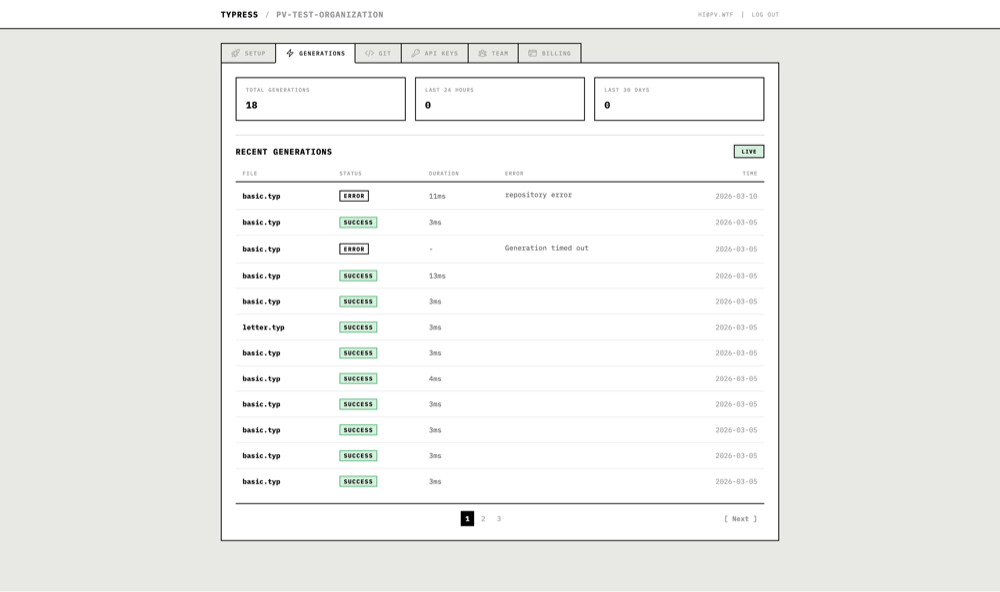The height and width of the screenshot is (592, 1000).
Task: Click the 13ms duration value
Action: point(438,276)
